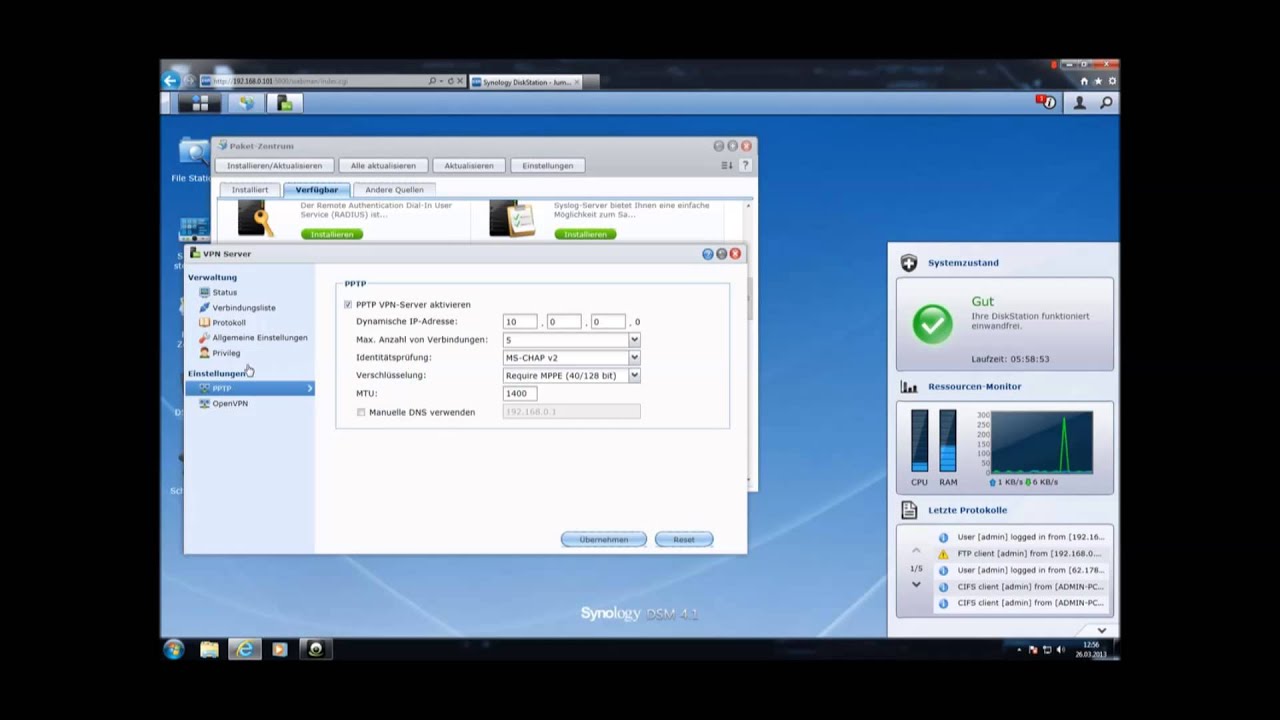Click the first IP octet field showing 10

pyautogui.click(x=520, y=322)
